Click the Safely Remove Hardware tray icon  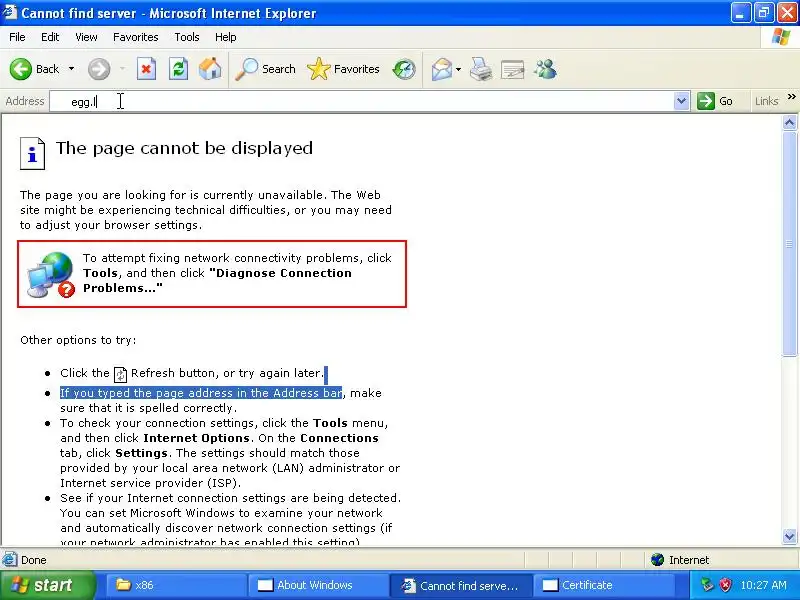point(707,585)
